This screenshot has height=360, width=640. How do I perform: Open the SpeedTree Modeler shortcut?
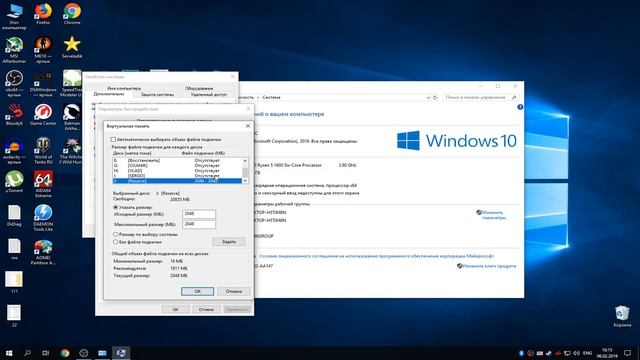72,83
